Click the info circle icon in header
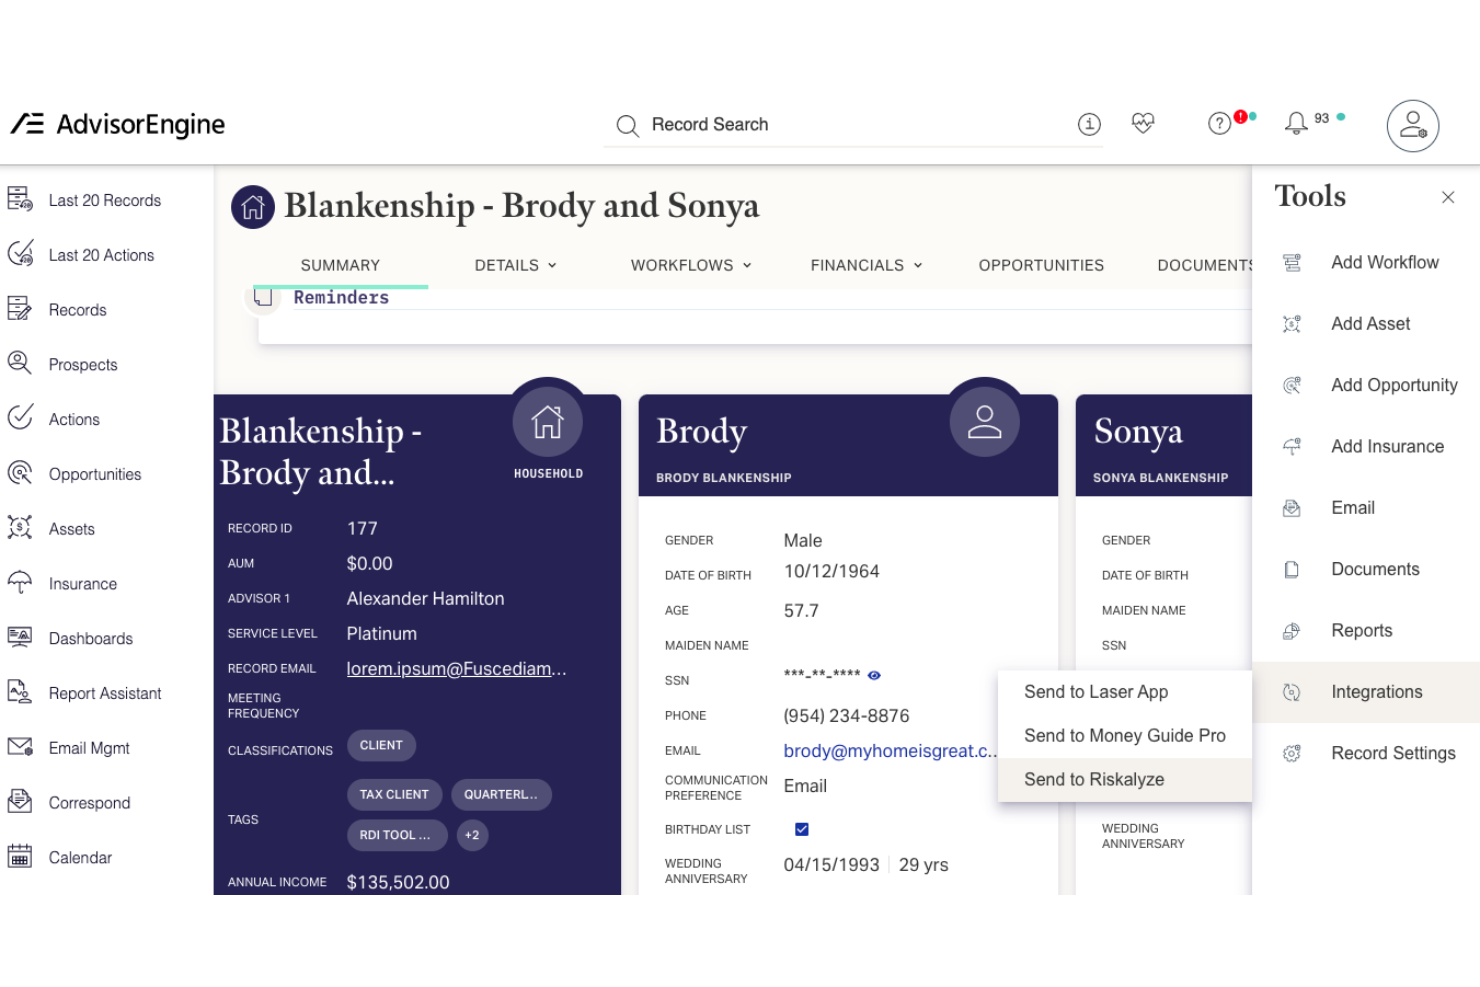 1089,124
